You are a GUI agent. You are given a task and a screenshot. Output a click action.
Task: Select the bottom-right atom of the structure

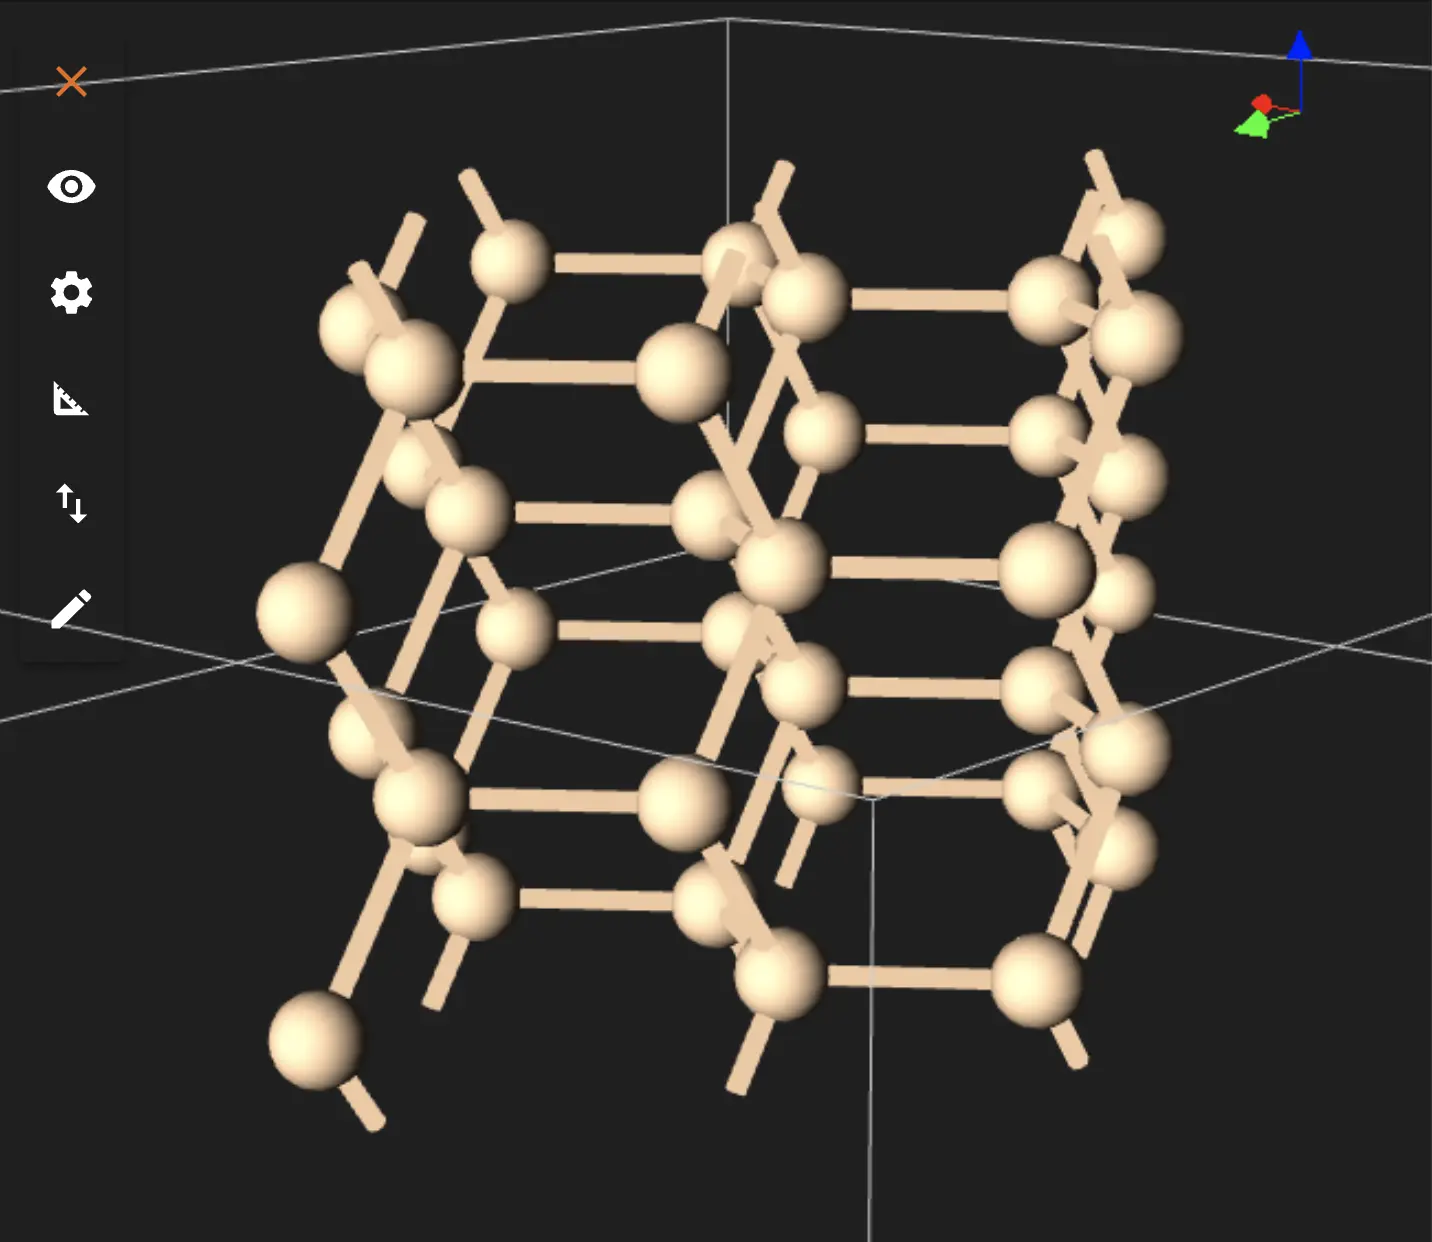(1036, 980)
